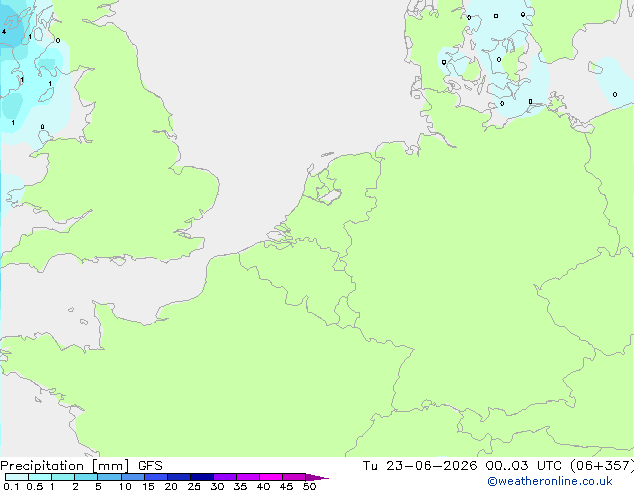This screenshot has height=490, width=634.
Task: Select the 2–5 mm legend color box
Action: click(86, 477)
